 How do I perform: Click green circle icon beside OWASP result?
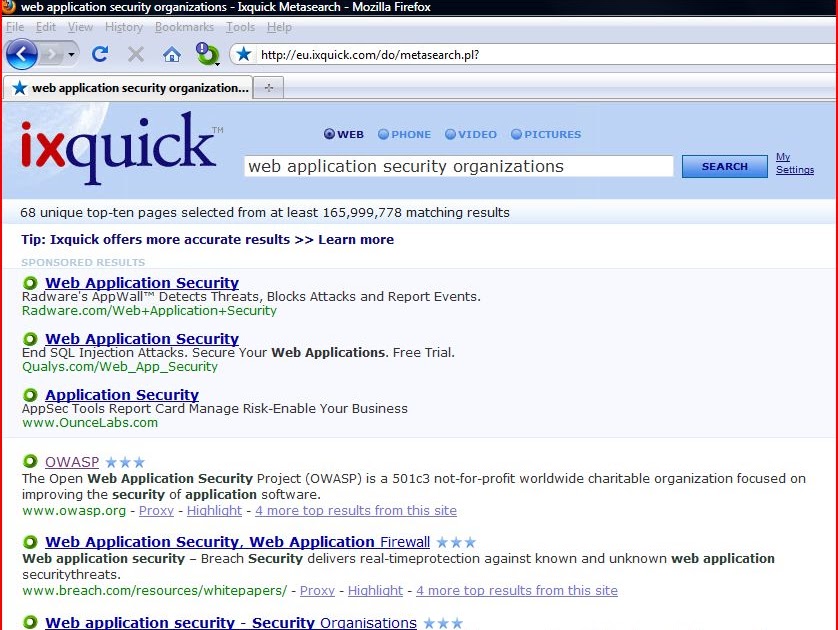(x=30, y=461)
